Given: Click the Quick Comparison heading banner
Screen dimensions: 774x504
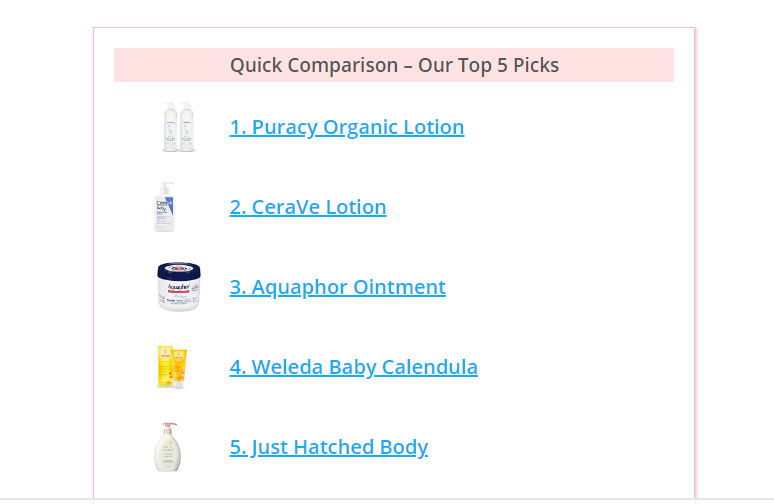Looking at the screenshot, I should click(x=394, y=65).
